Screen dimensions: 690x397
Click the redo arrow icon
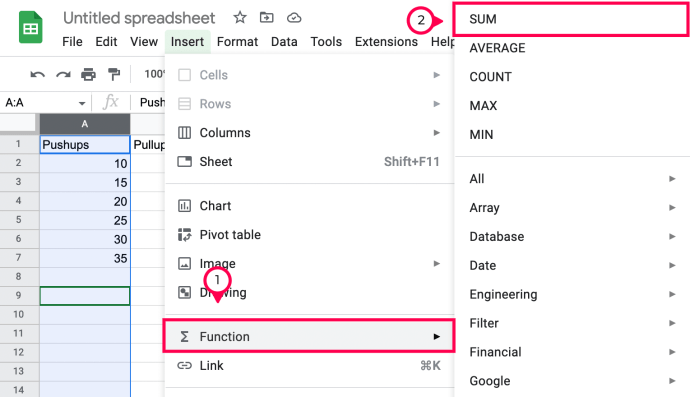point(63,74)
